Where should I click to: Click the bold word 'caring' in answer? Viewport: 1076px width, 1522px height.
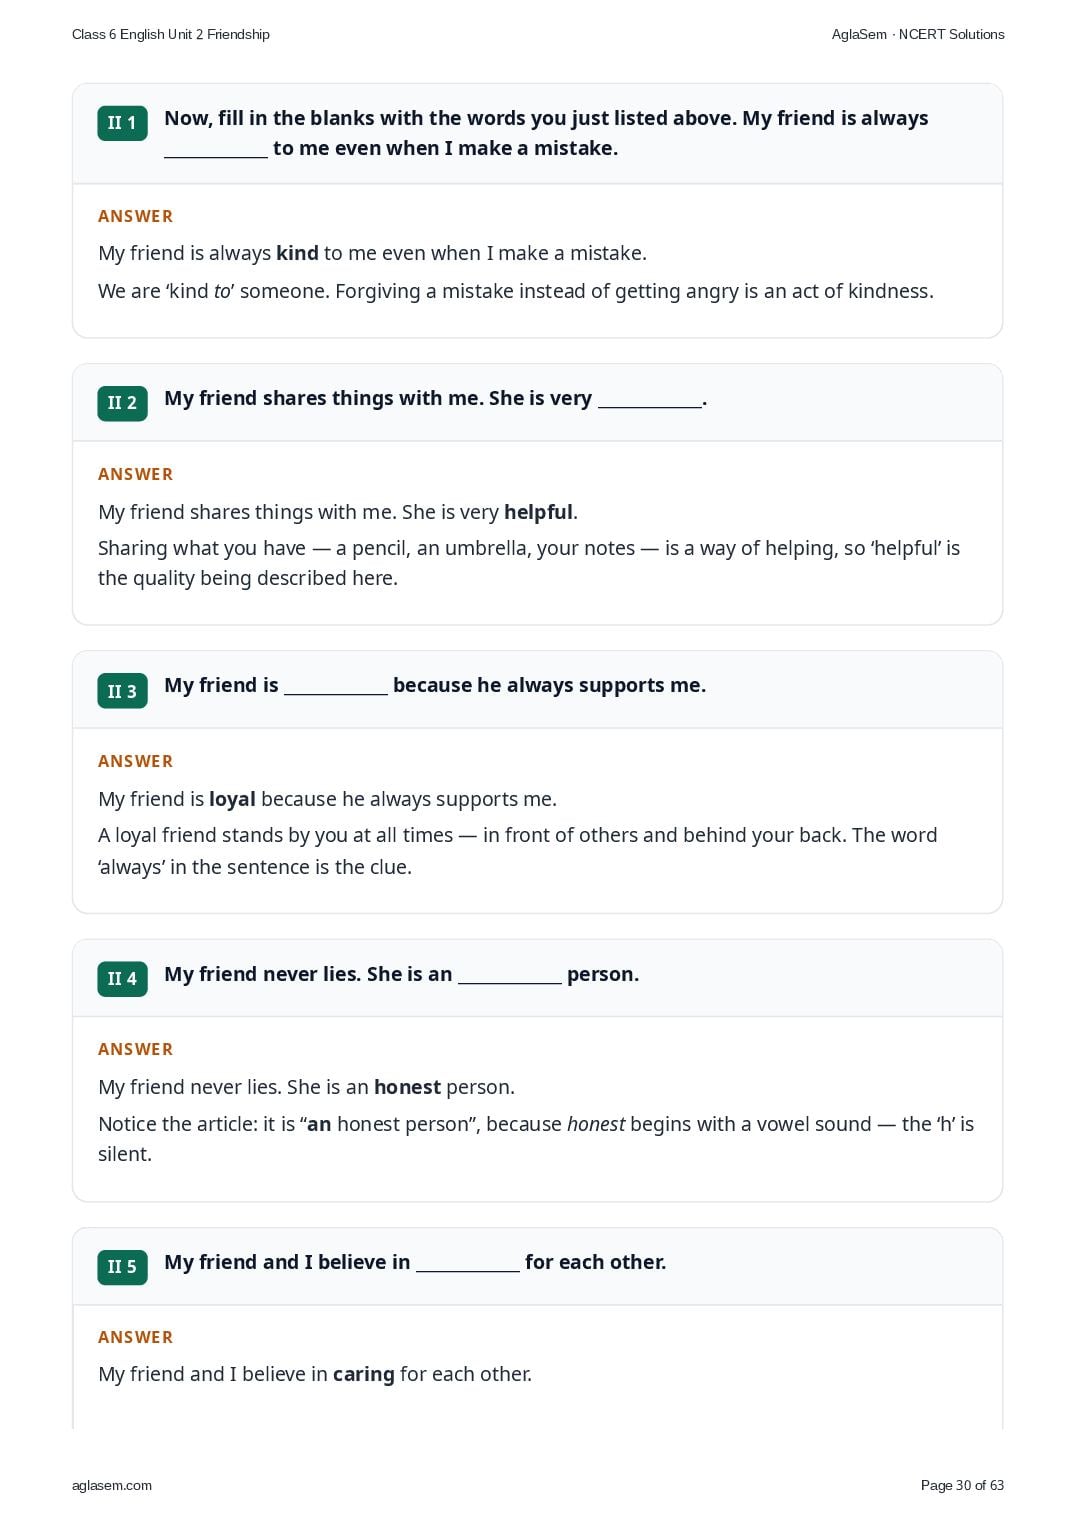[x=364, y=1375]
